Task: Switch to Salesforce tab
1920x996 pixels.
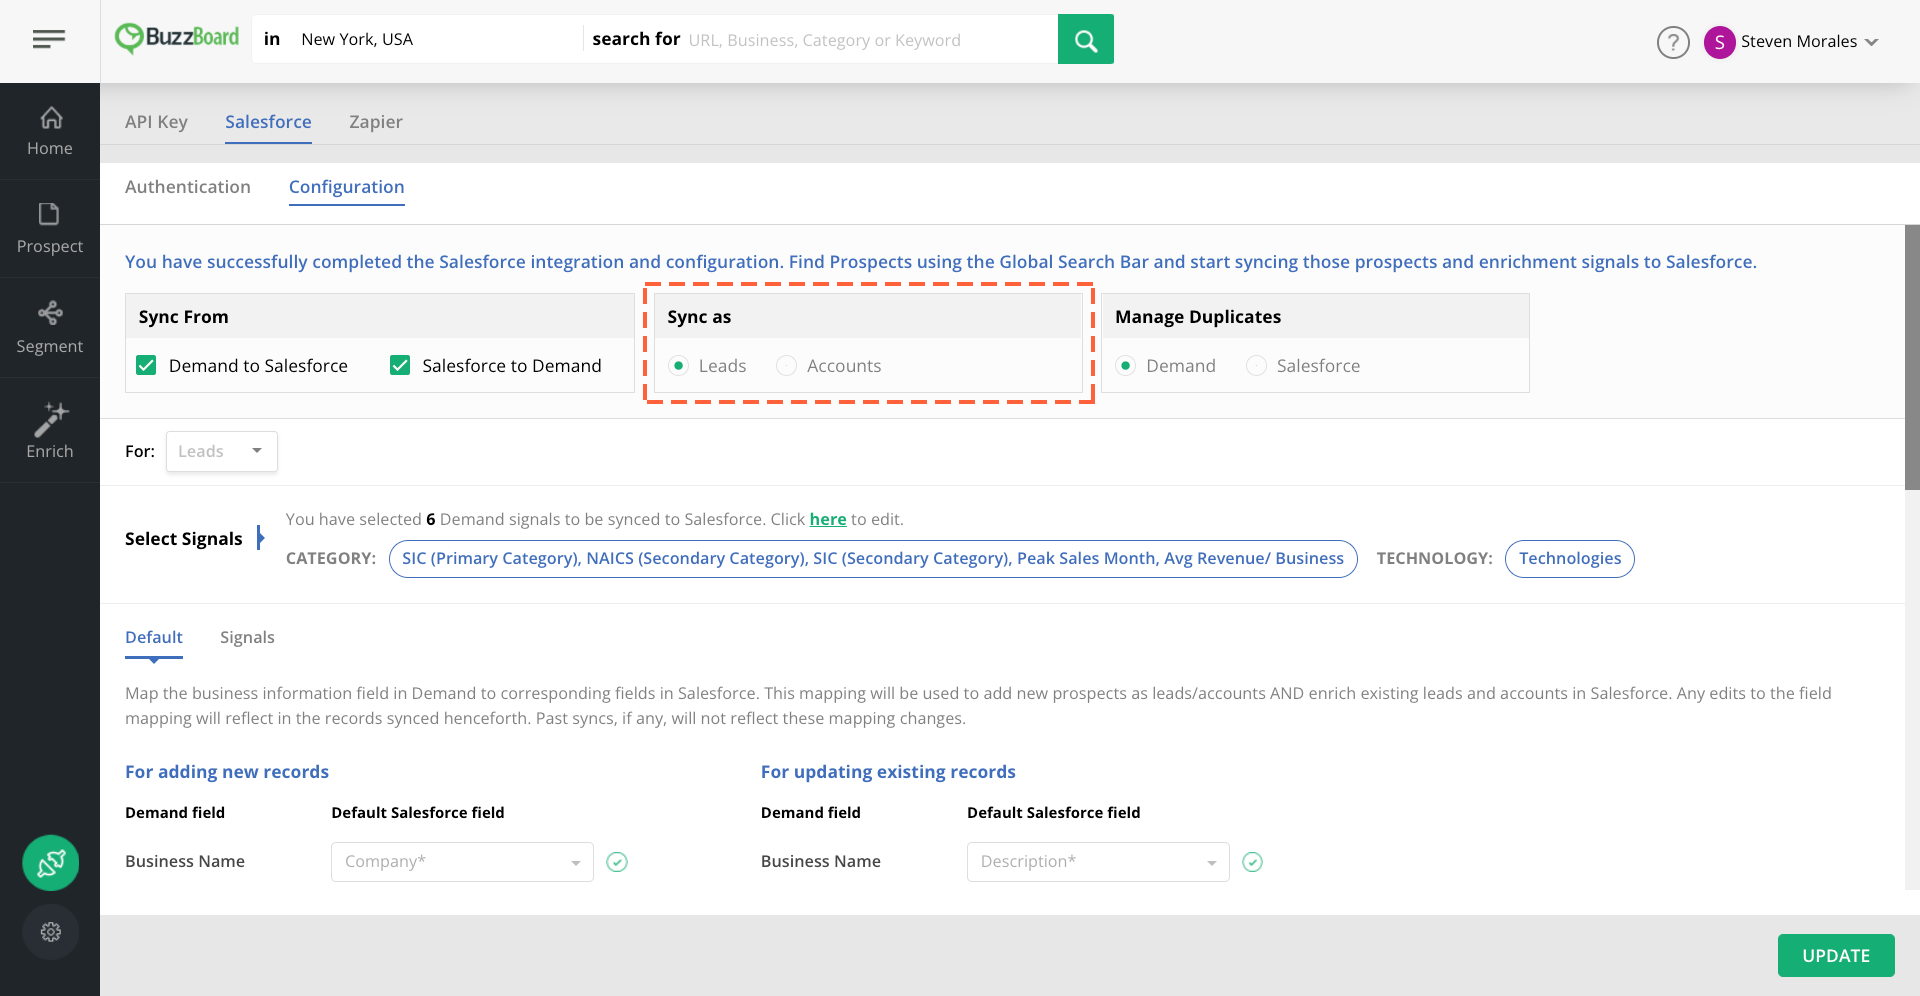Action: [x=268, y=122]
